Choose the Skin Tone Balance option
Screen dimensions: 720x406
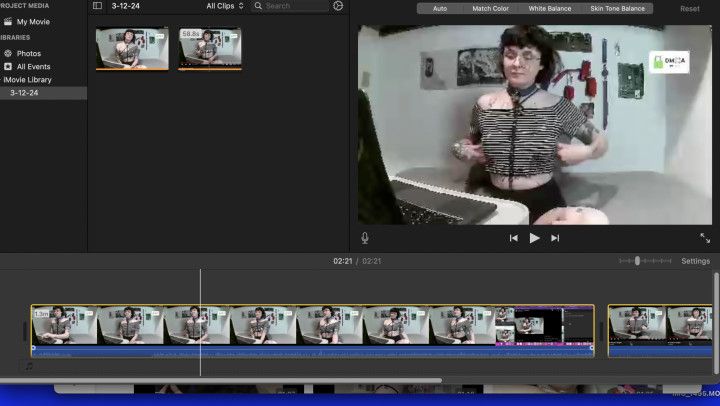[x=617, y=8]
